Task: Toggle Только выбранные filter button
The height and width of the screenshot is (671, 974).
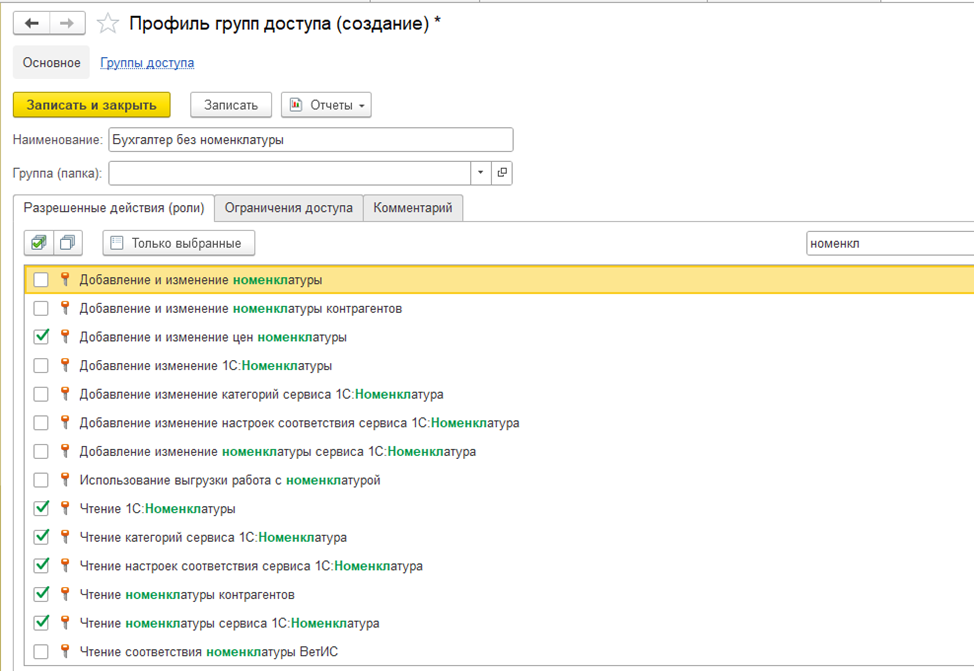Action: (x=179, y=243)
